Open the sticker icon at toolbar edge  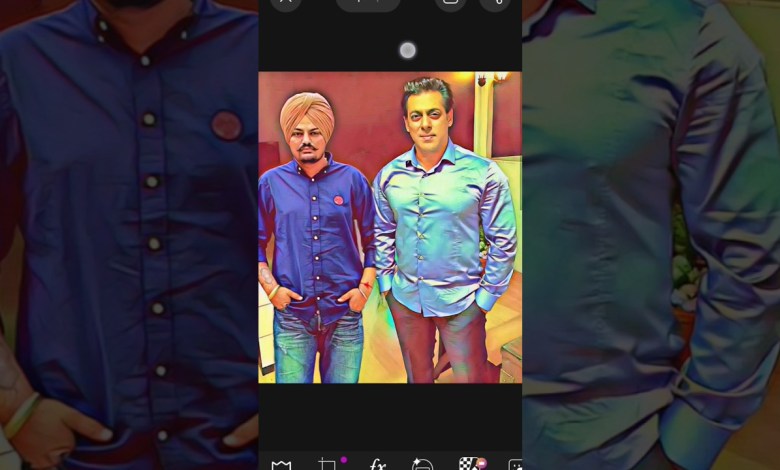[514, 465]
